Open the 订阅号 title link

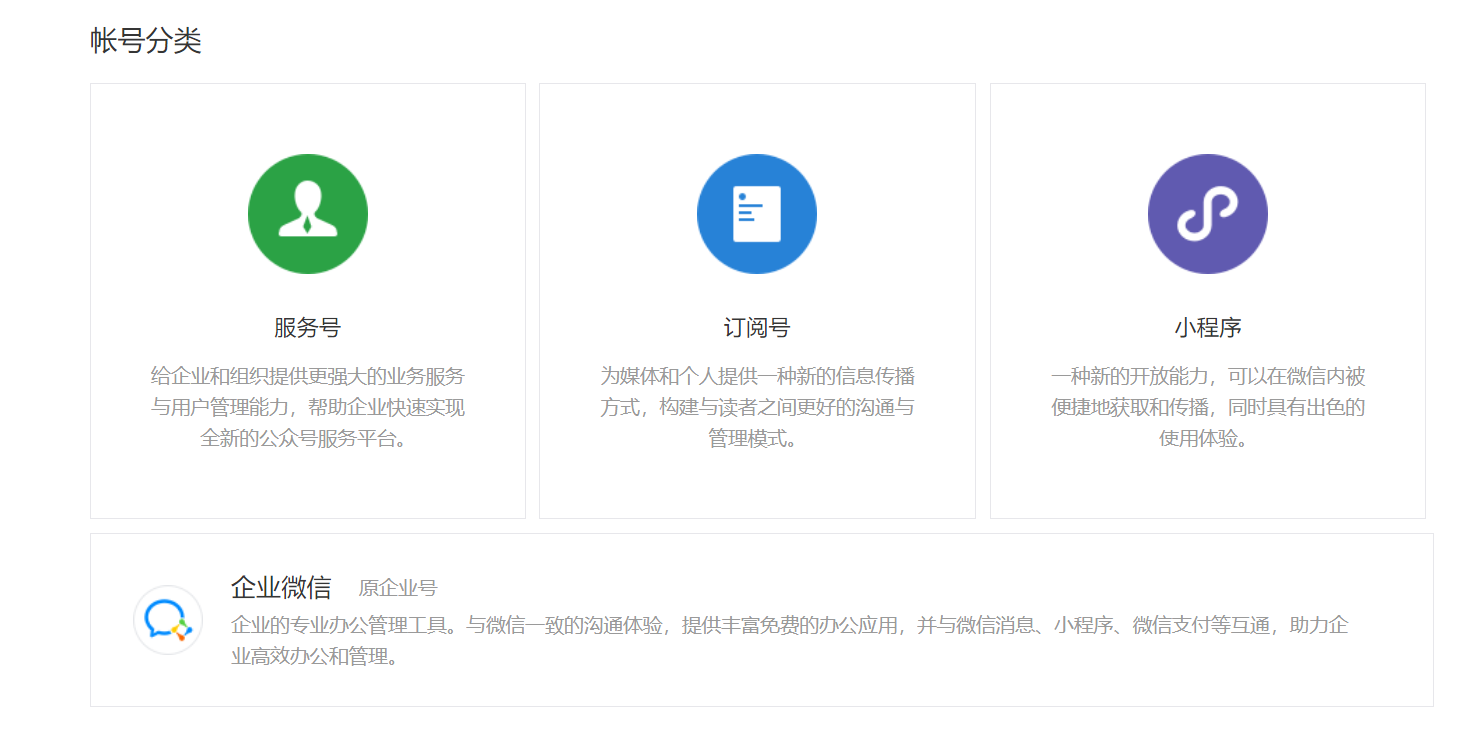tap(757, 328)
